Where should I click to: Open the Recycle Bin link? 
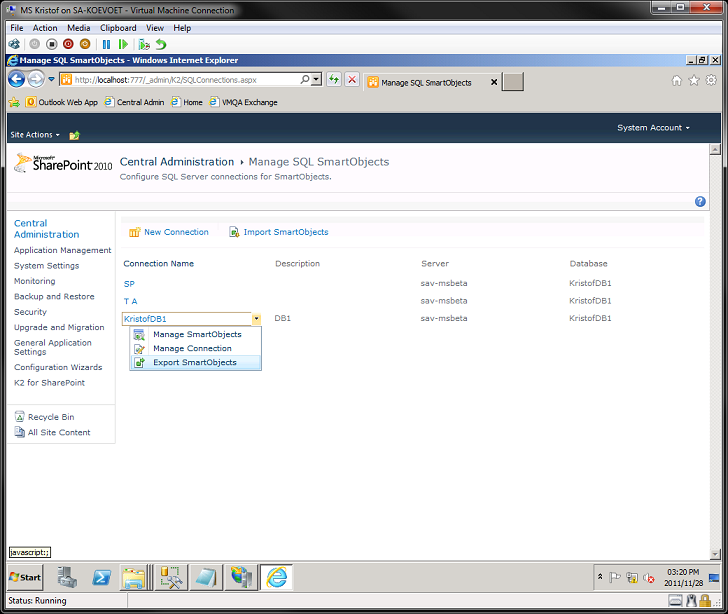click(x=45, y=417)
